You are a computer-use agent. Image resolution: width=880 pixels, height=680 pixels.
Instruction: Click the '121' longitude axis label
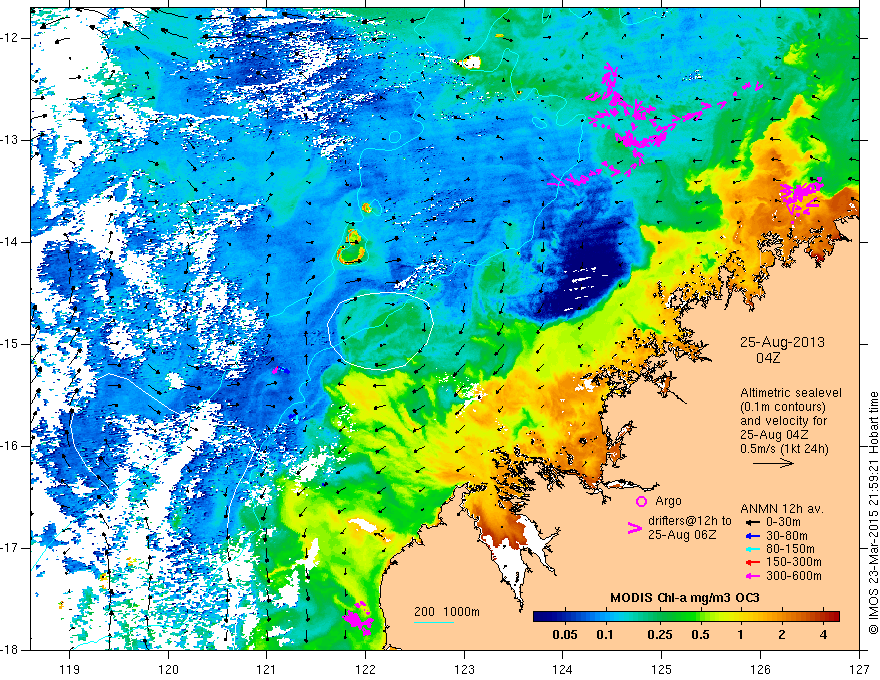(x=267, y=669)
